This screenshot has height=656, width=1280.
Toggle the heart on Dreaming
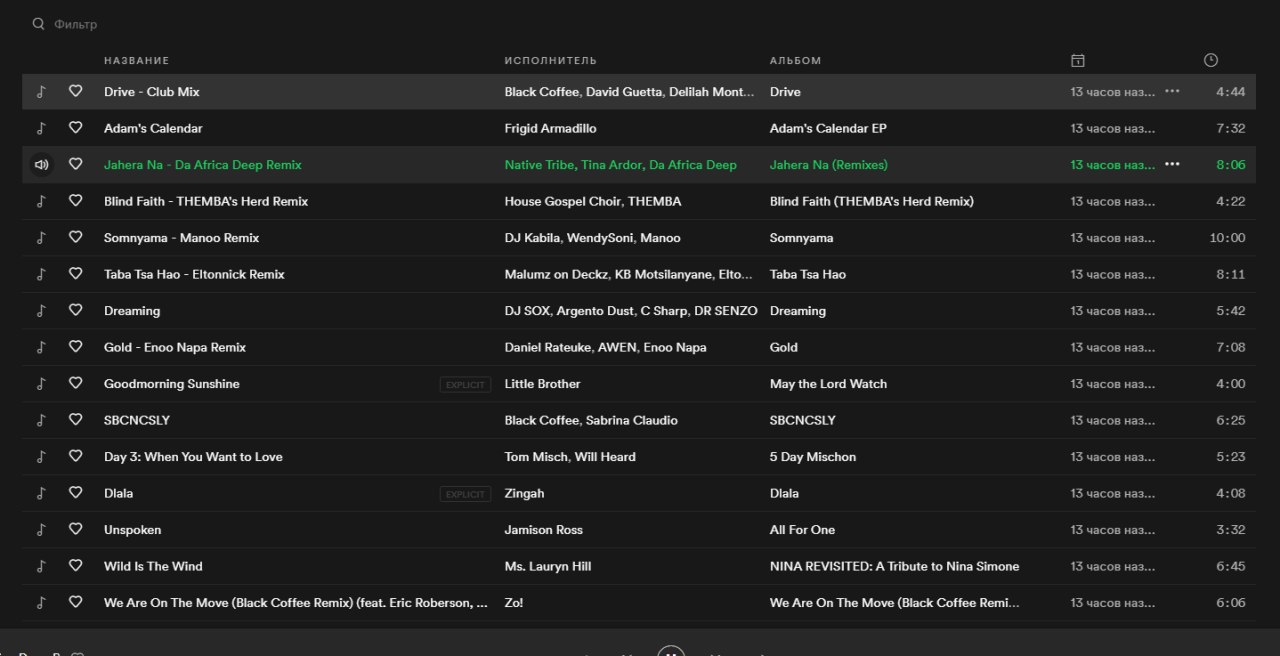pos(75,310)
